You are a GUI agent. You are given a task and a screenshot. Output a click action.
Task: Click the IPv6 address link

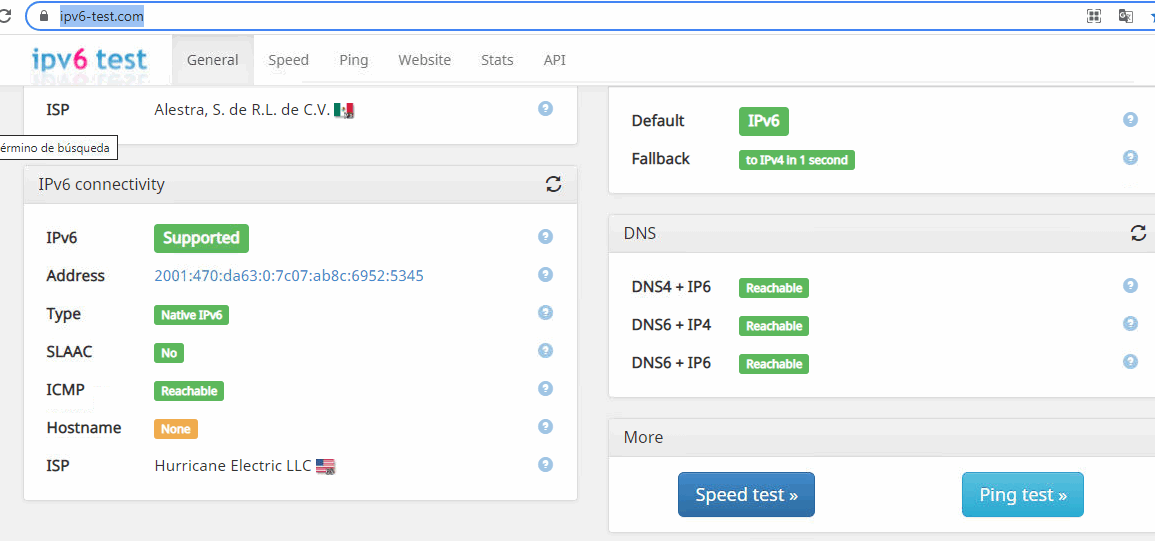[289, 276]
